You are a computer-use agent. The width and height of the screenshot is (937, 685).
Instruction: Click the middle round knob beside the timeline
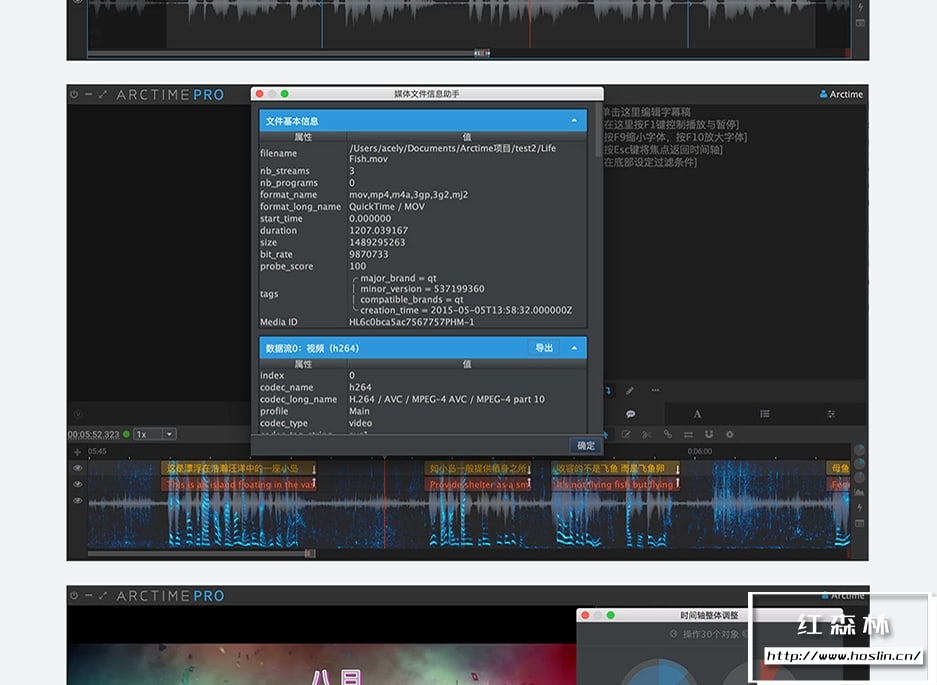point(859,464)
